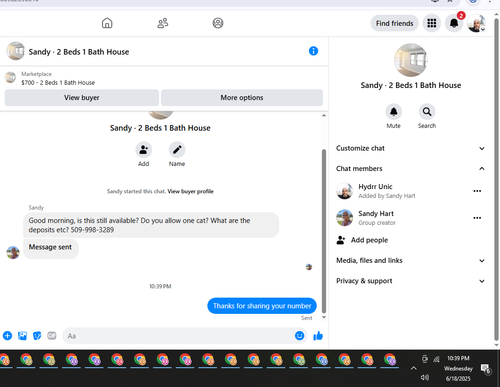500x387 pixels.
Task: Open the emoji smiley picker
Action: click(x=299, y=336)
